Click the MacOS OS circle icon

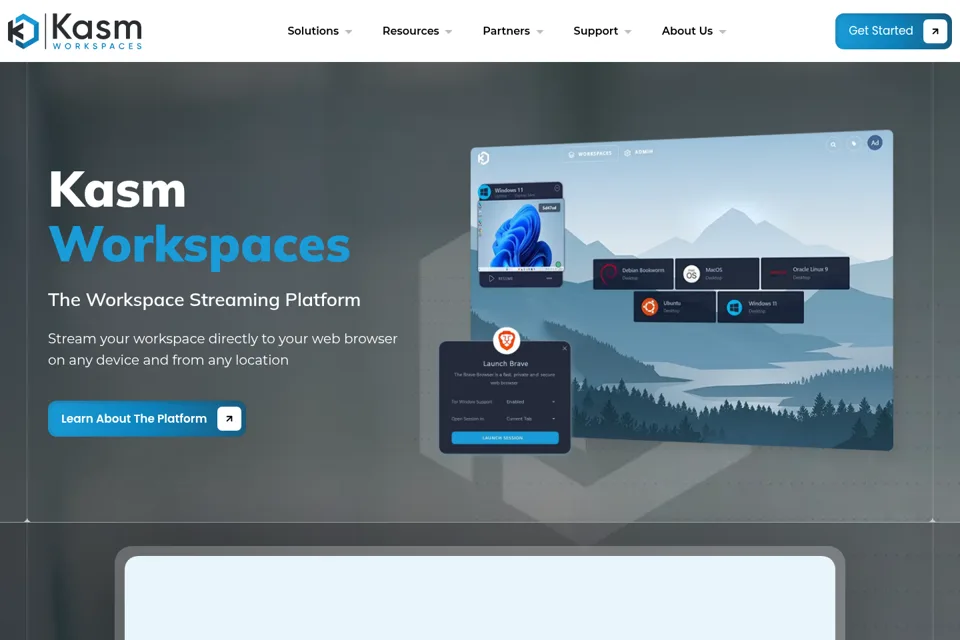691,274
